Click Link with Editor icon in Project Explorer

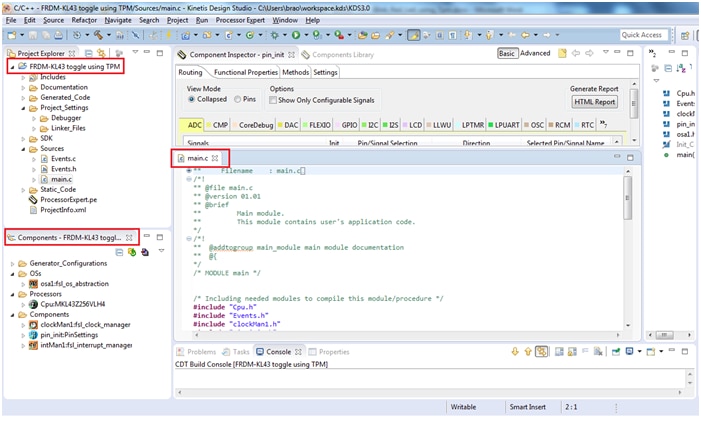tap(103, 53)
